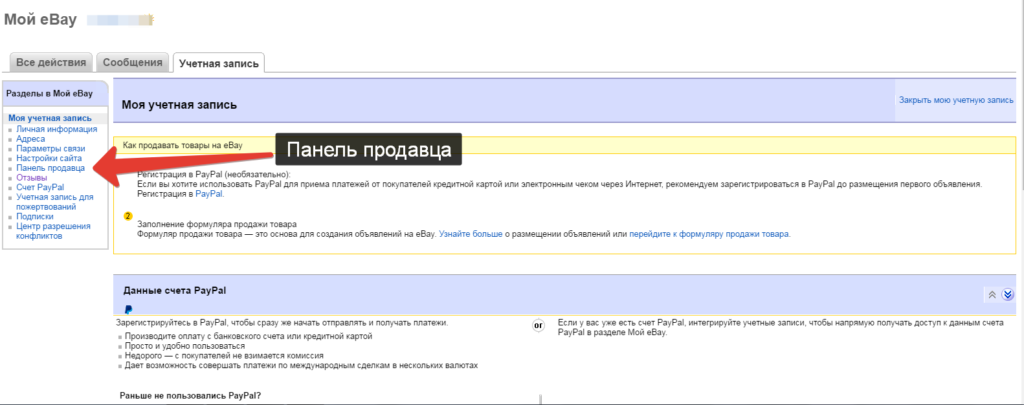Open Узнайте больше link
This screenshot has height=405, width=1024.
[x=470, y=233]
